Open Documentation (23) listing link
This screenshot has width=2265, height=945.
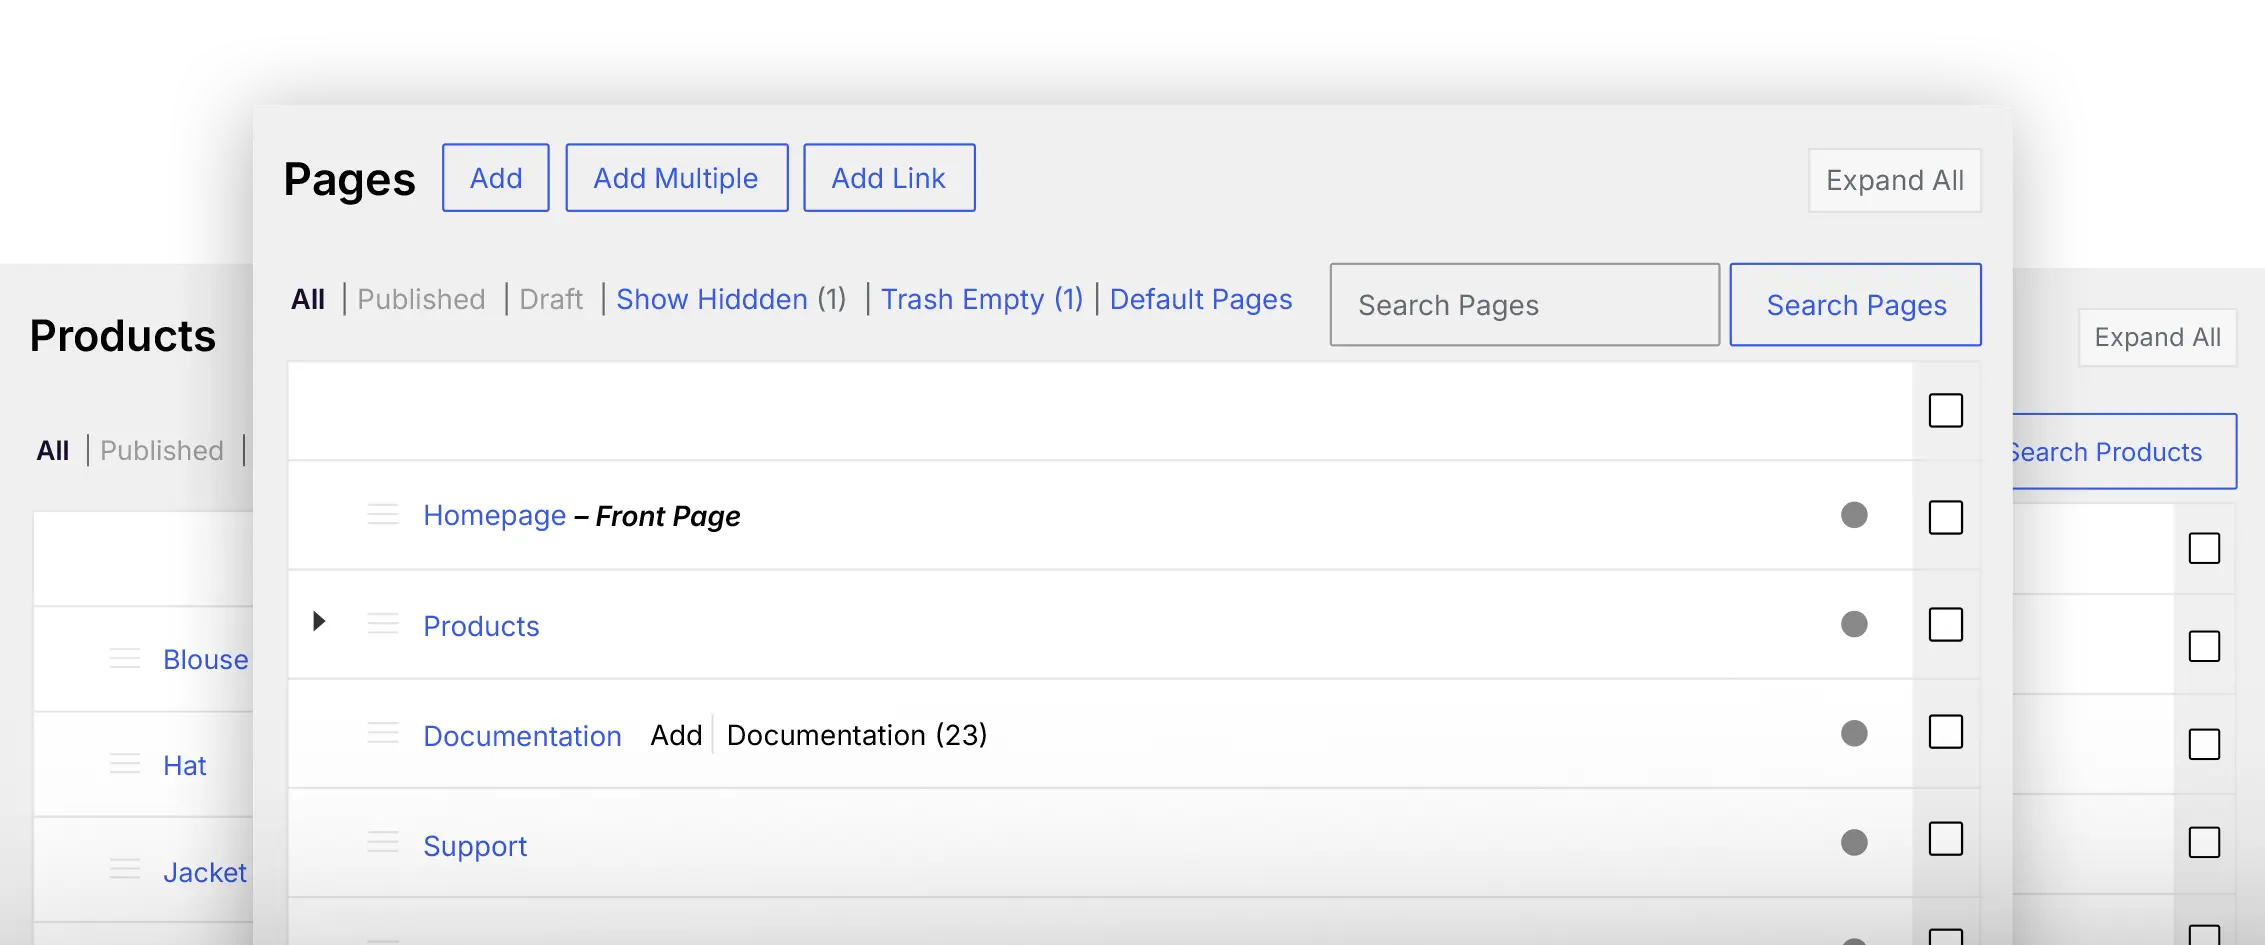[x=857, y=735]
